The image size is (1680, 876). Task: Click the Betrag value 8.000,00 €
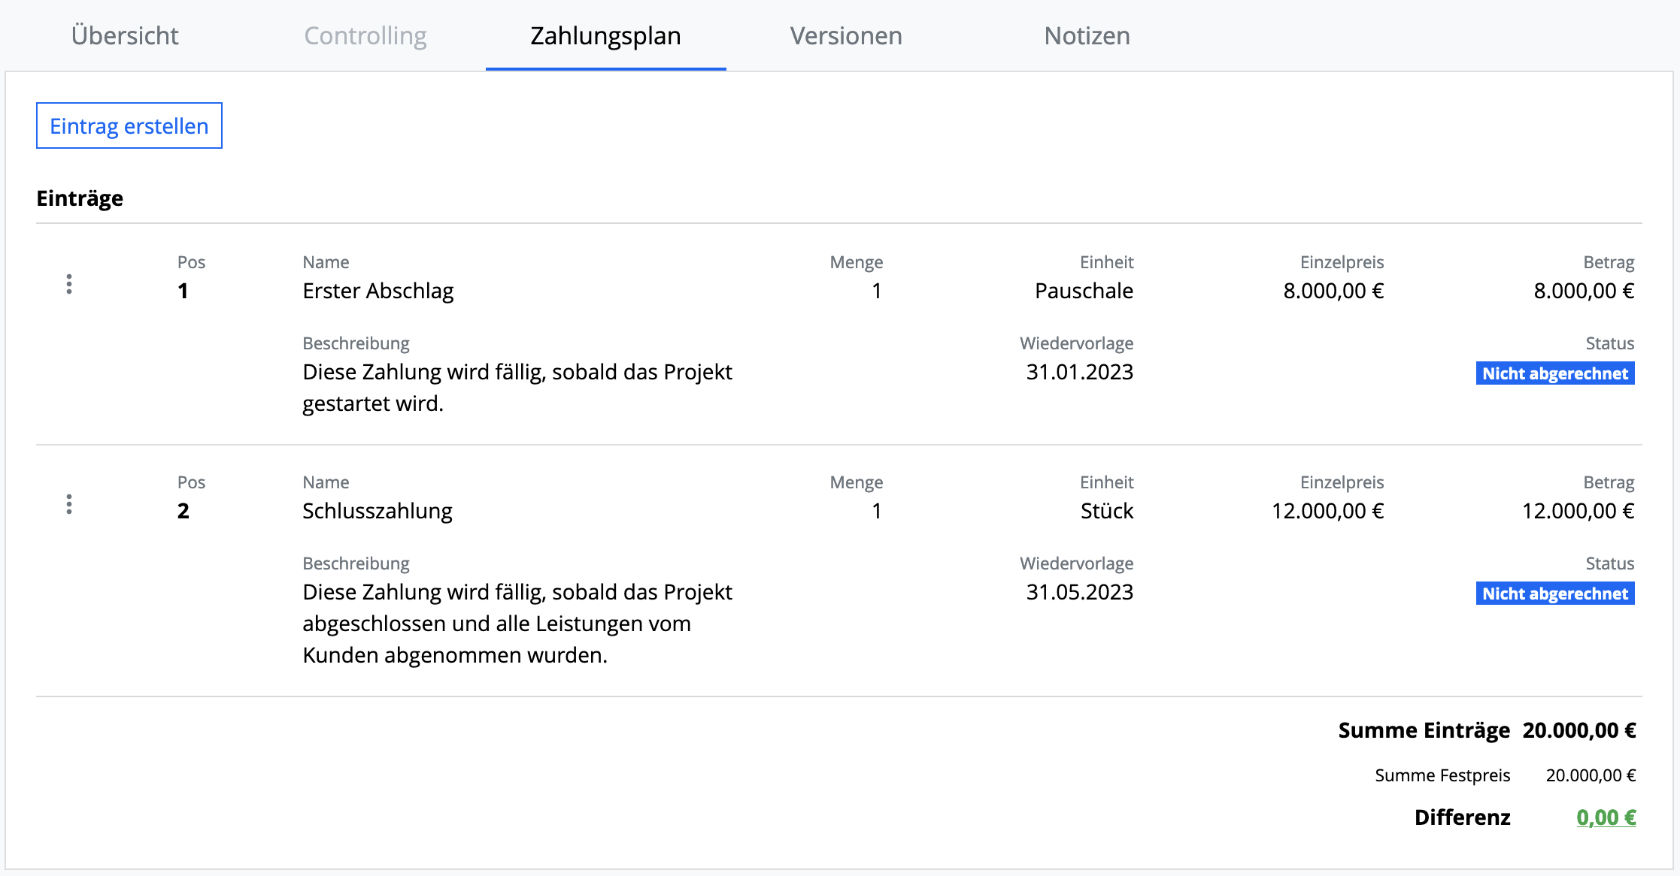pos(1584,291)
